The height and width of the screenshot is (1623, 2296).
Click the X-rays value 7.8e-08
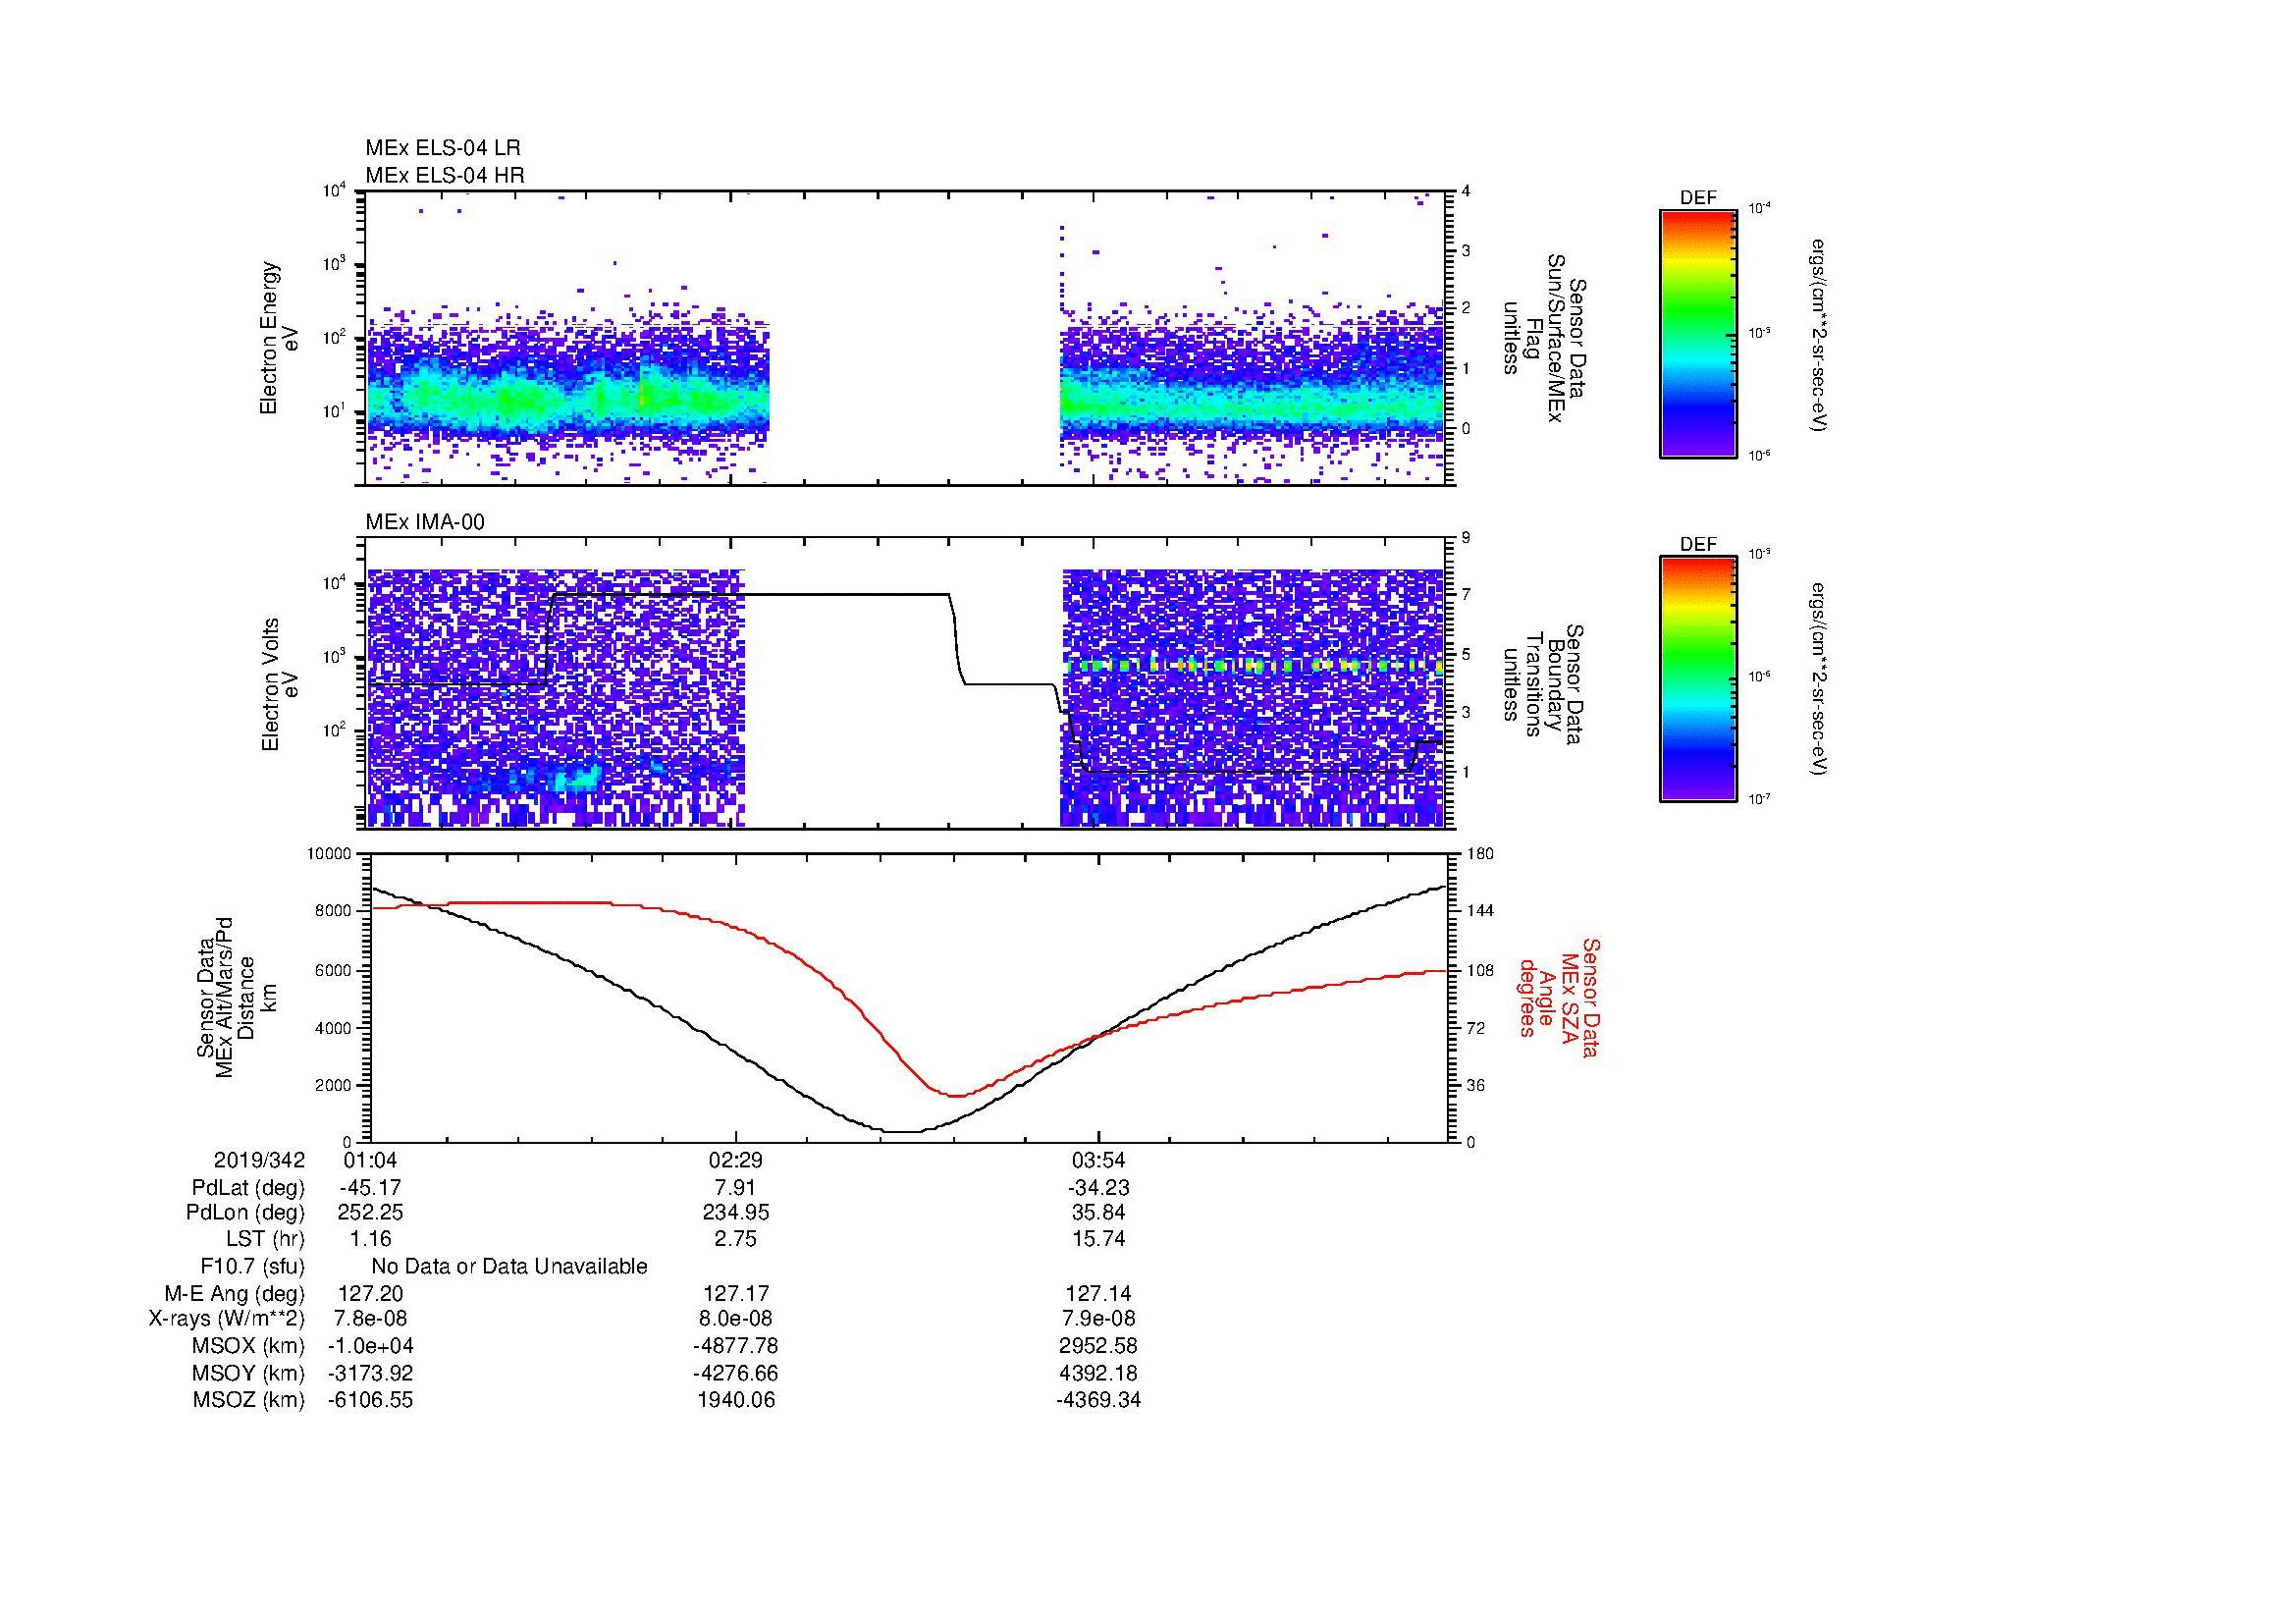click(x=371, y=1319)
